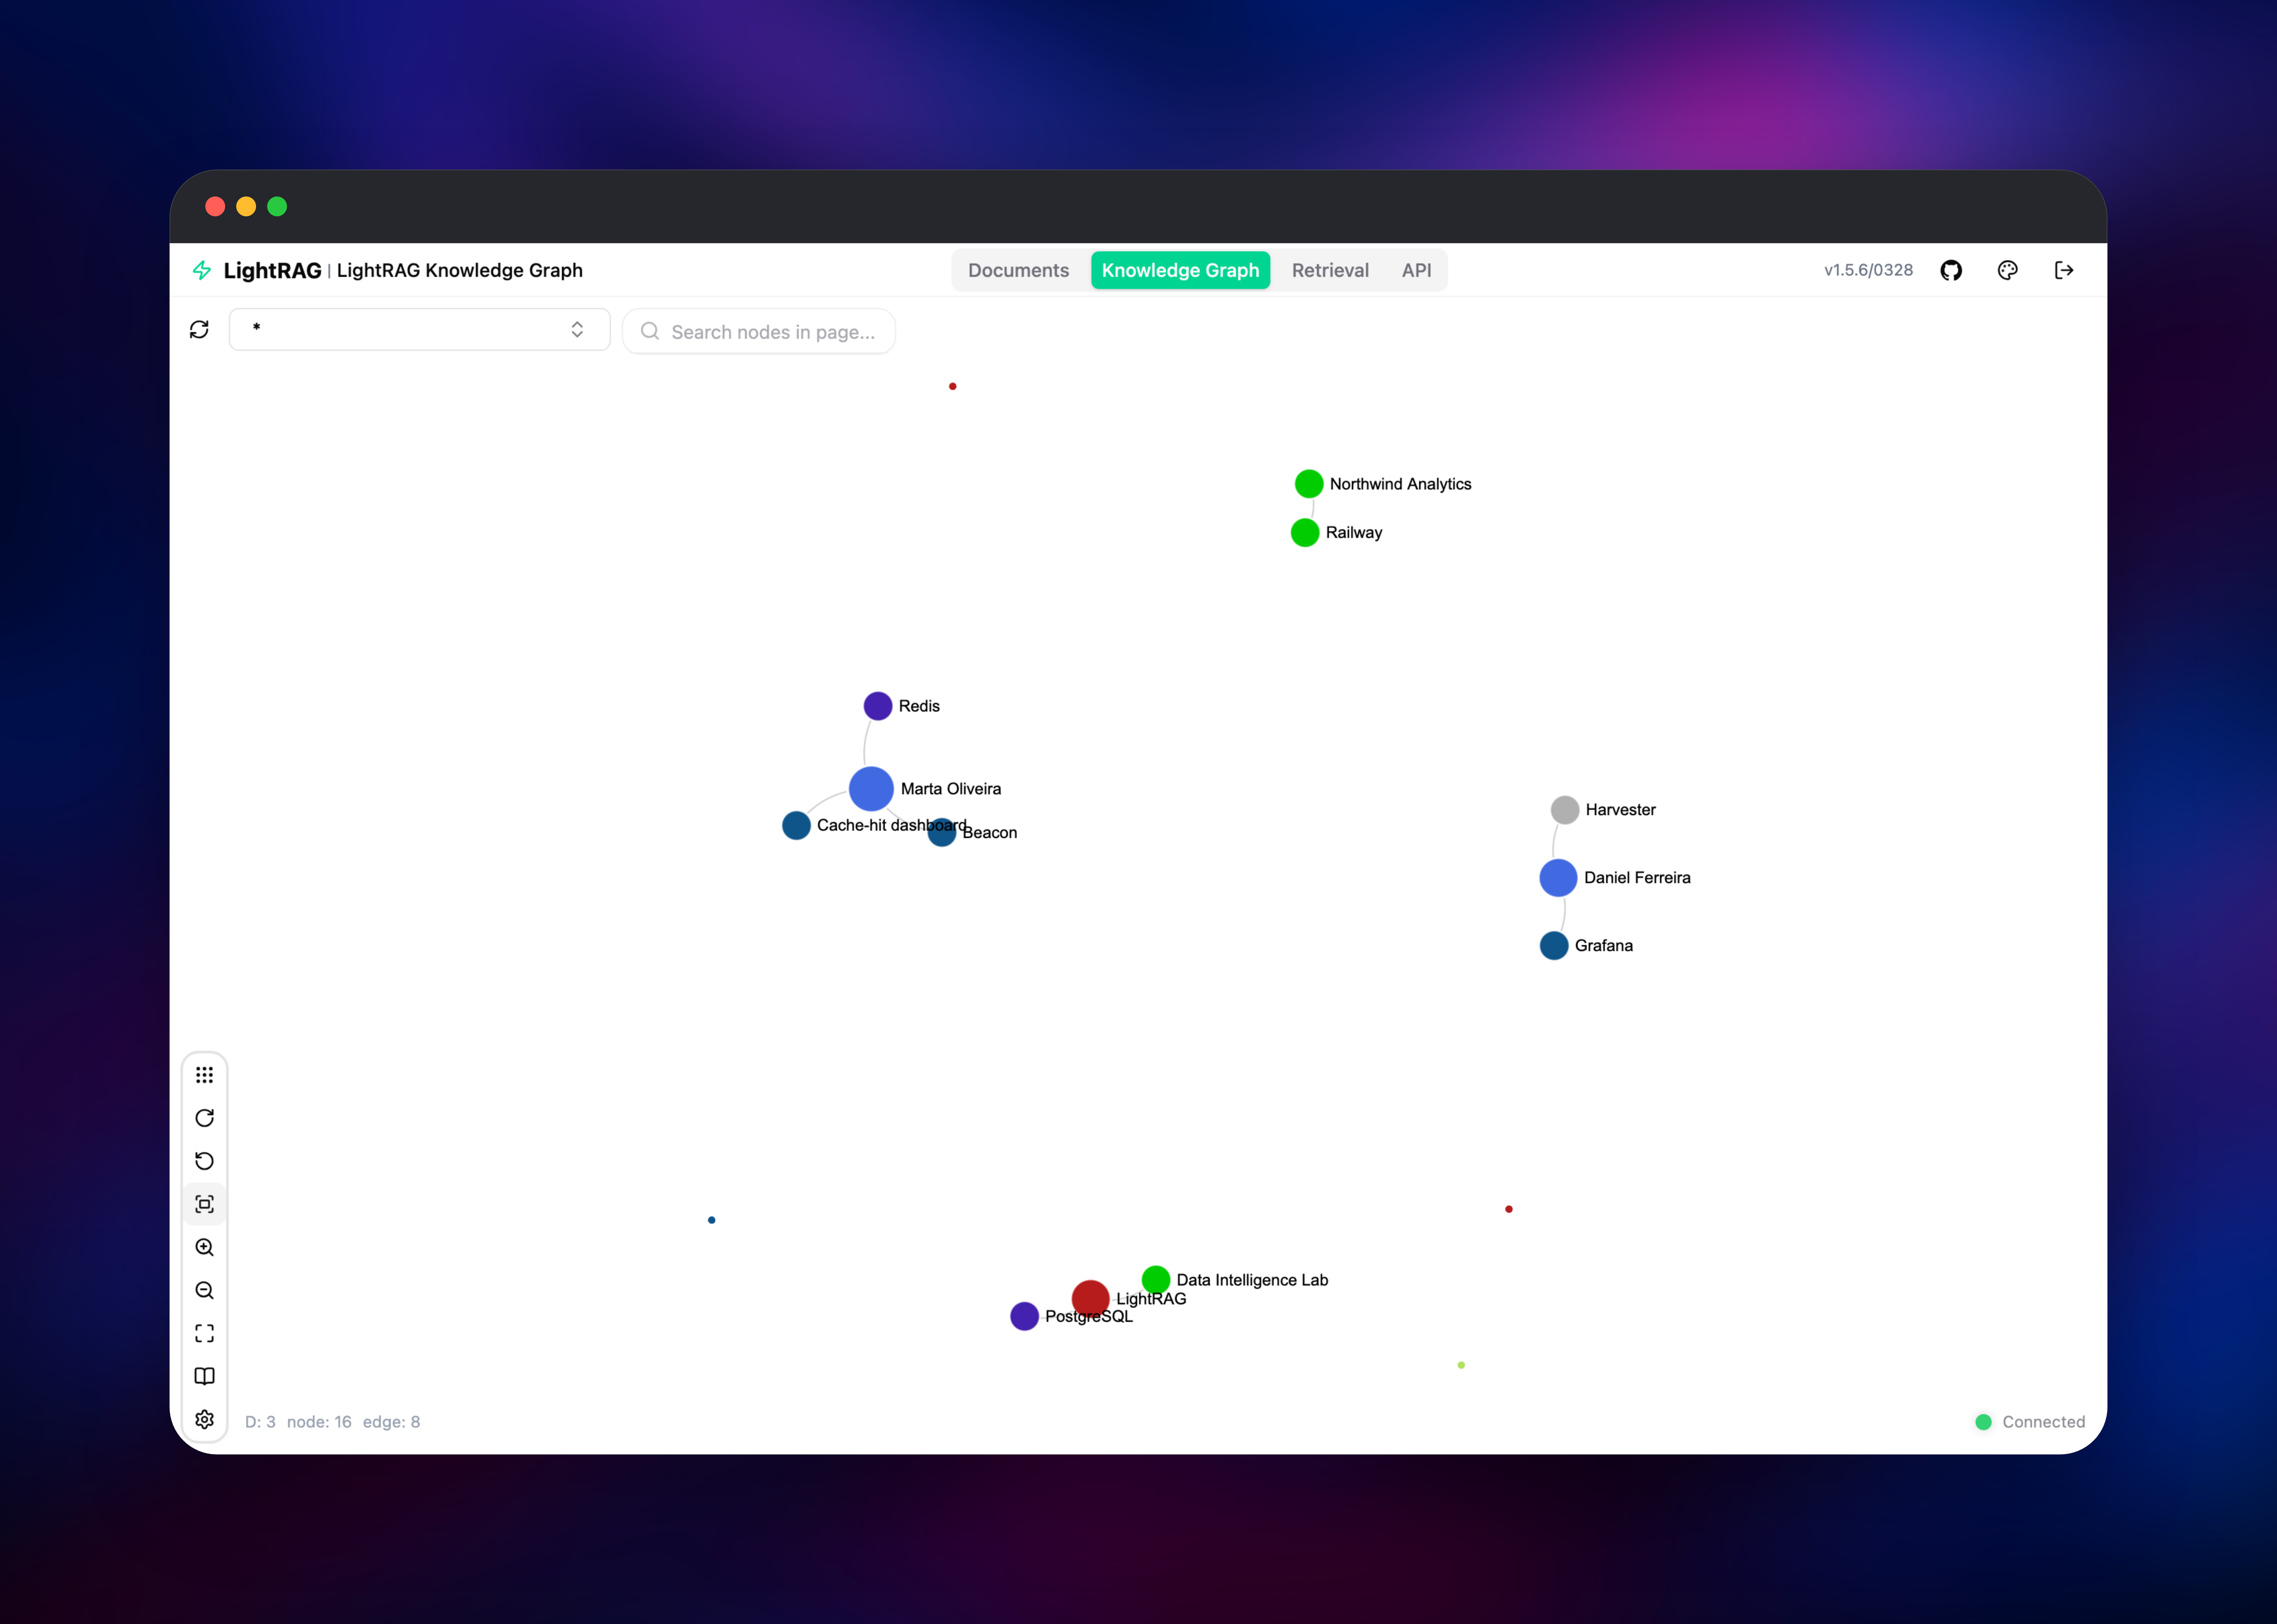
Task: Focus the Search nodes in page field
Action: coord(759,331)
